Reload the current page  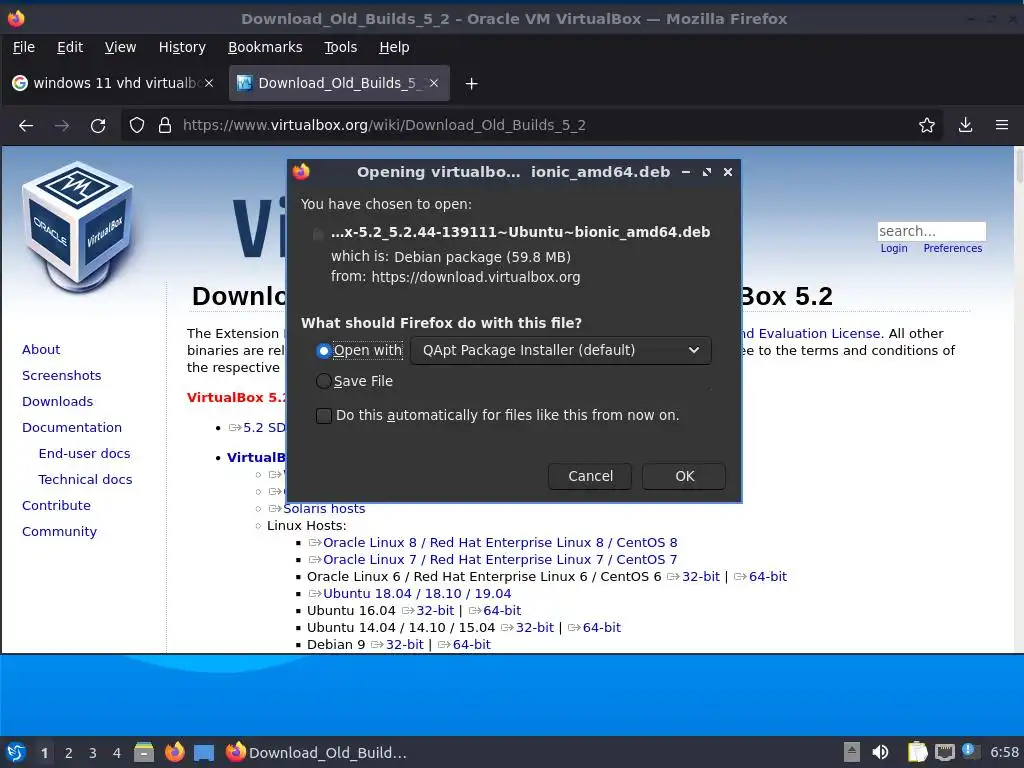(x=98, y=125)
